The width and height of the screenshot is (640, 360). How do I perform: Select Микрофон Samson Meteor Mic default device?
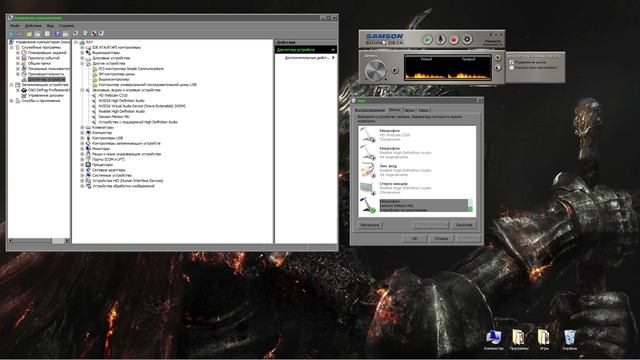pyautogui.click(x=416, y=206)
